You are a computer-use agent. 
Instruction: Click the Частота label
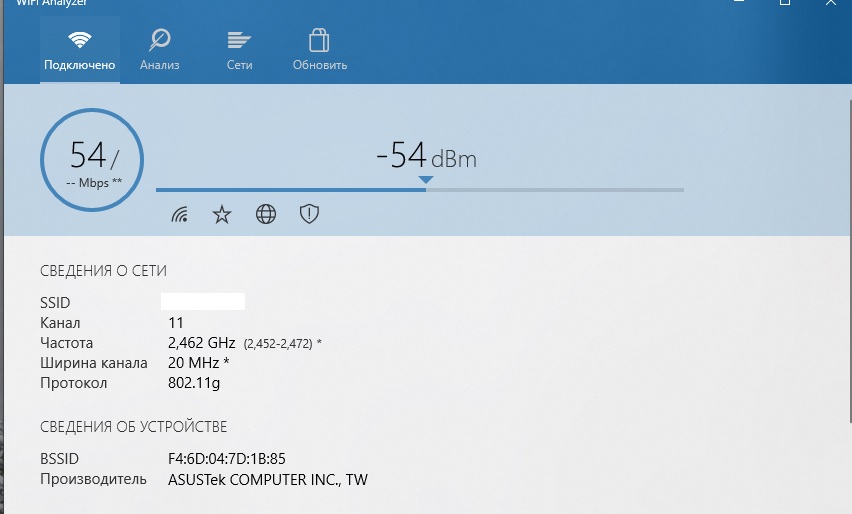click(x=67, y=343)
